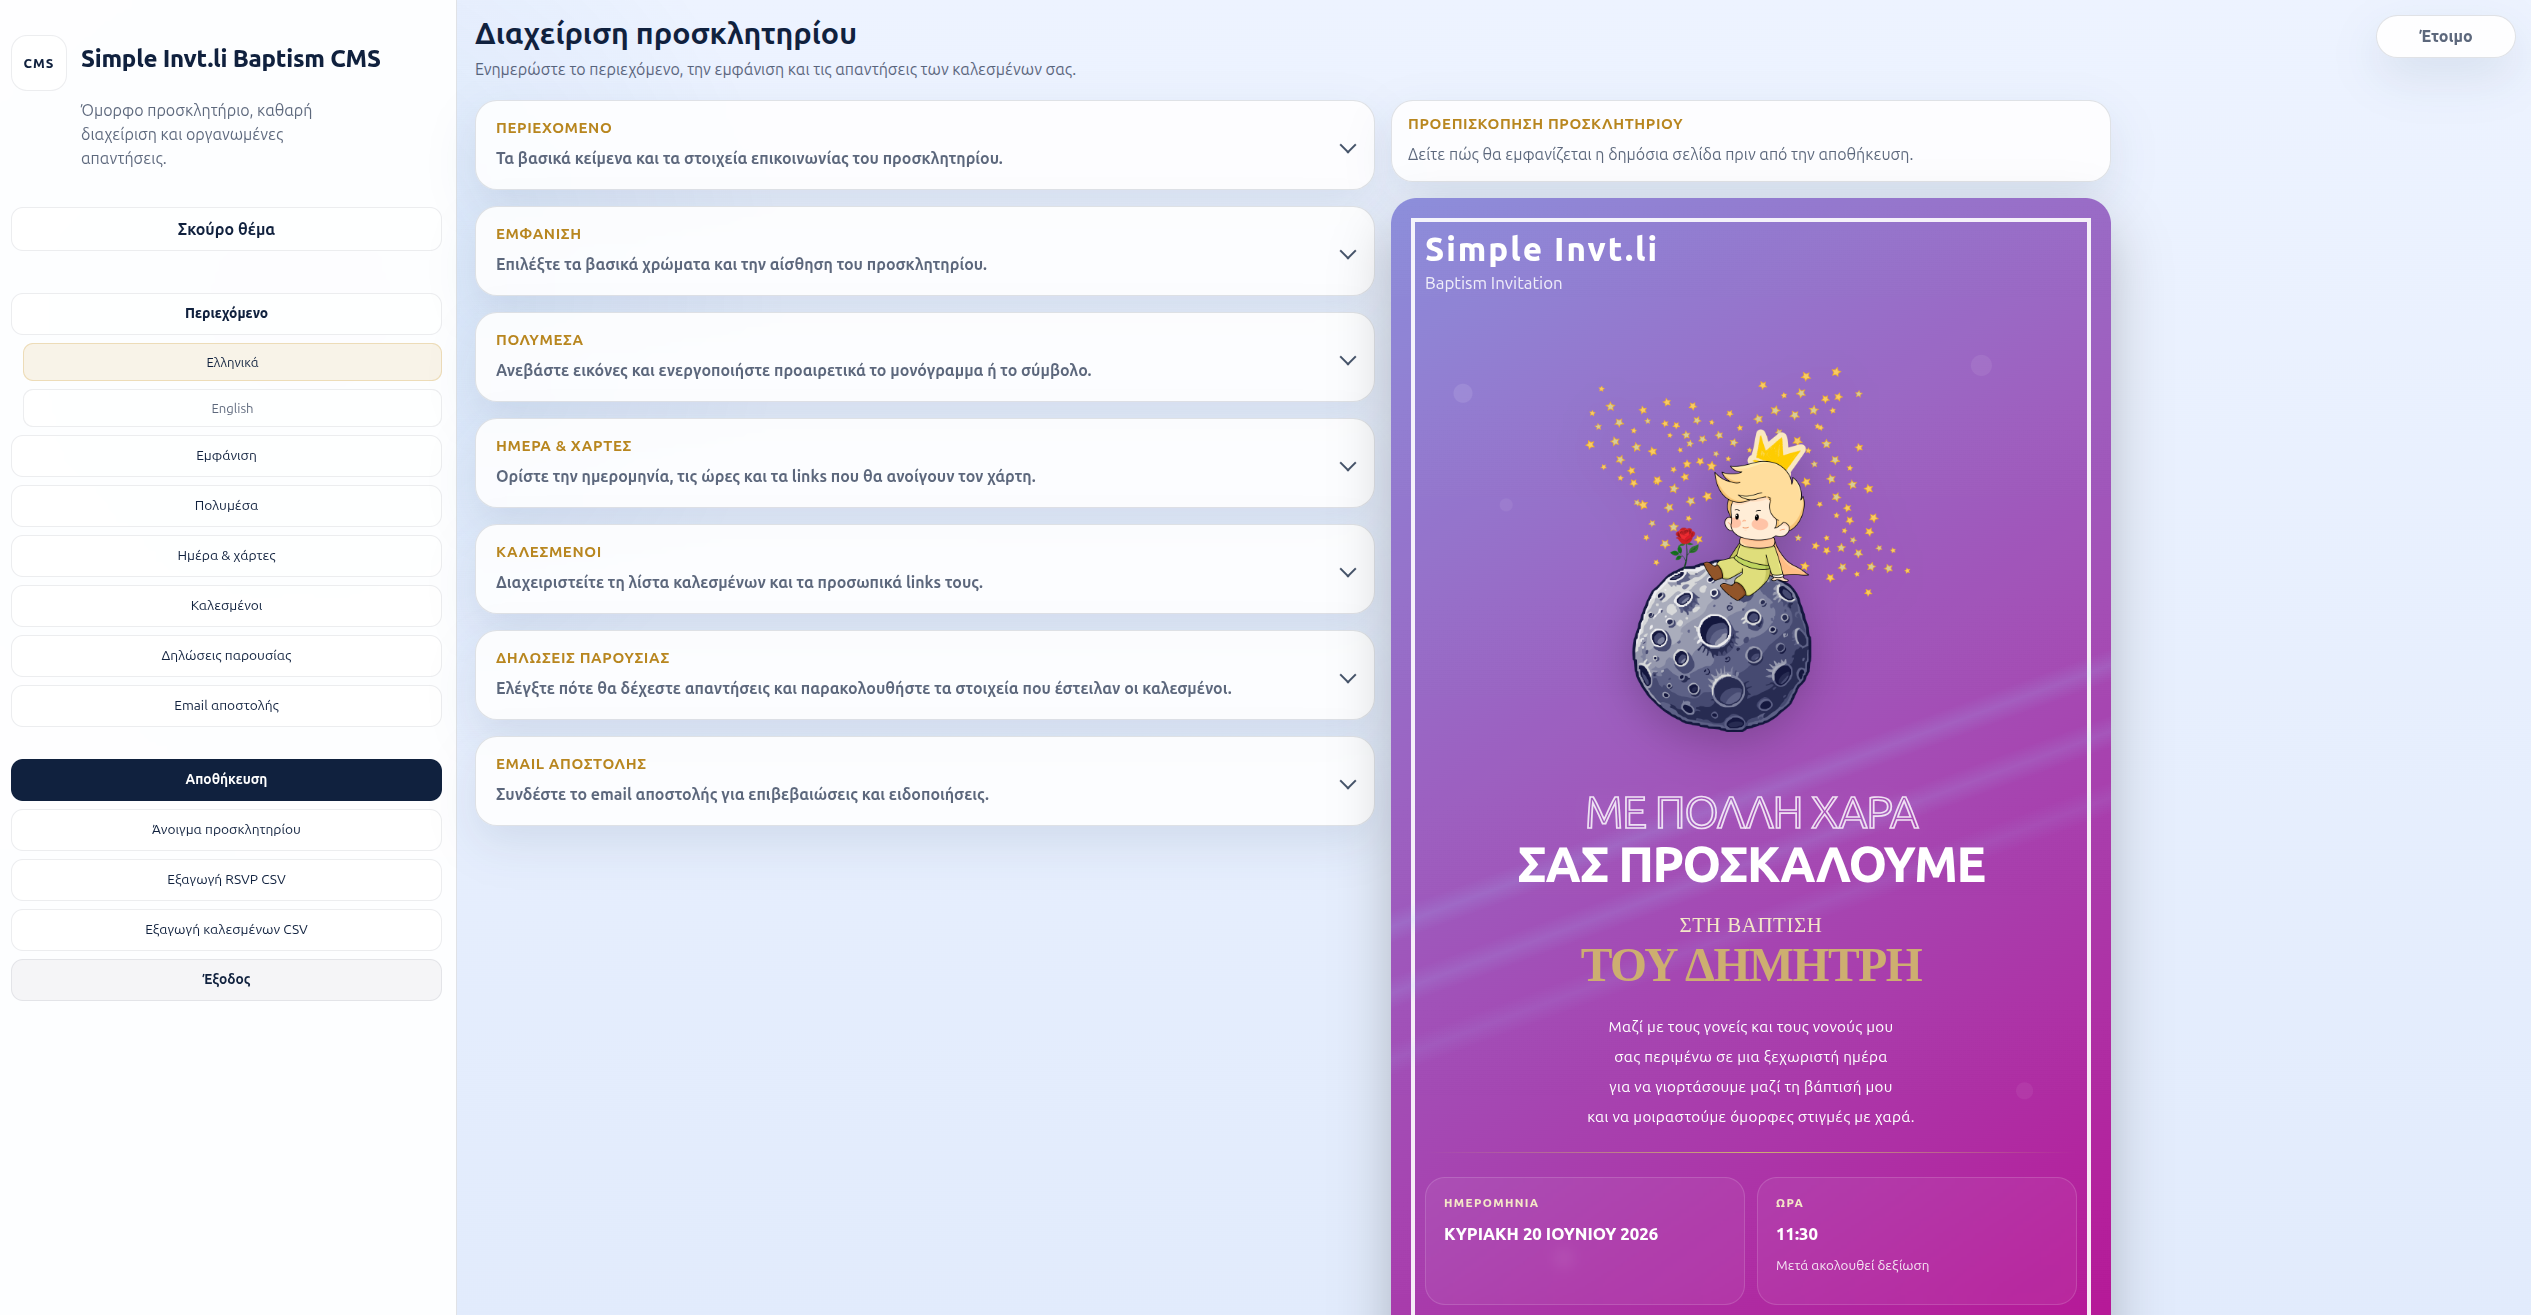Open Δηλώσεις παρουσίας sidebar item
This screenshot has height=1315, width=2531.
[x=226, y=655]
